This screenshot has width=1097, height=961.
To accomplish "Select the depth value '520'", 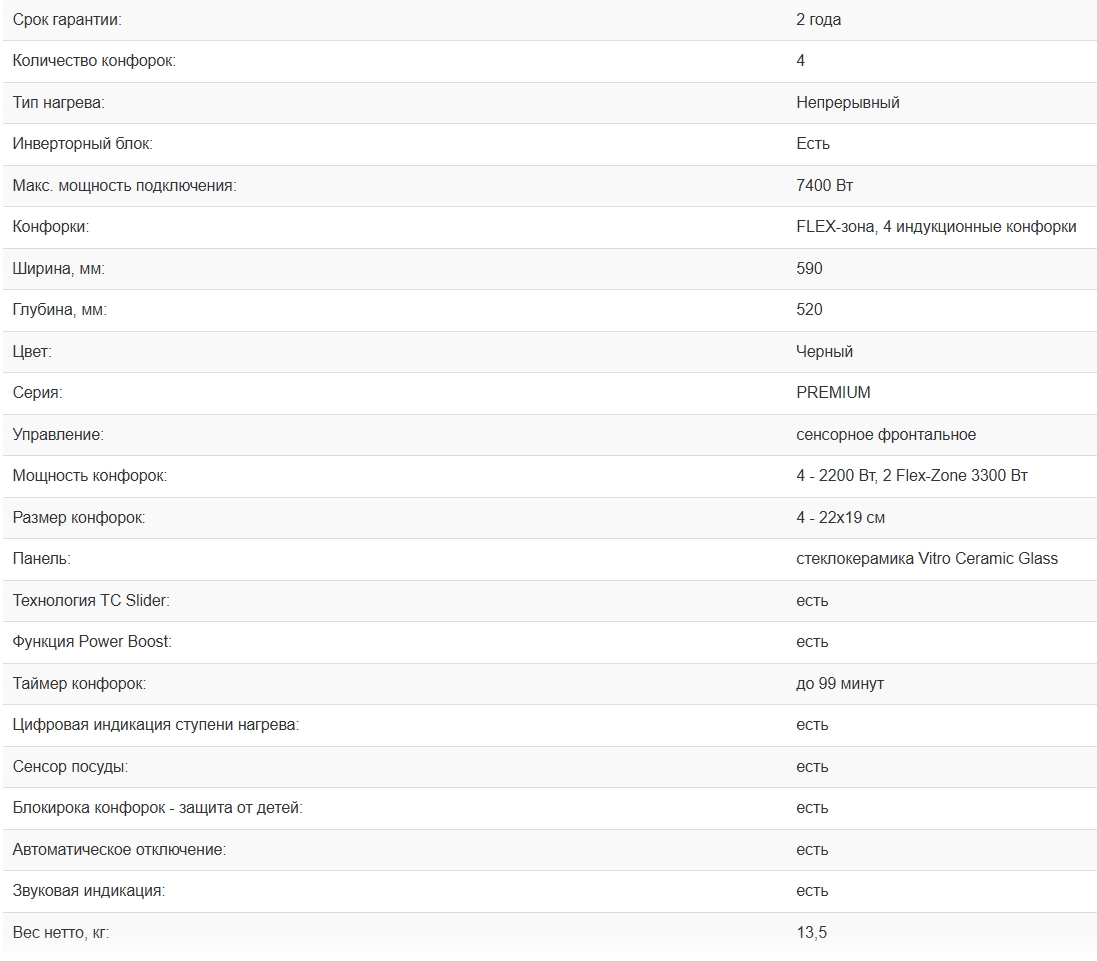I will pyautogui.click(x=809, y=310).
